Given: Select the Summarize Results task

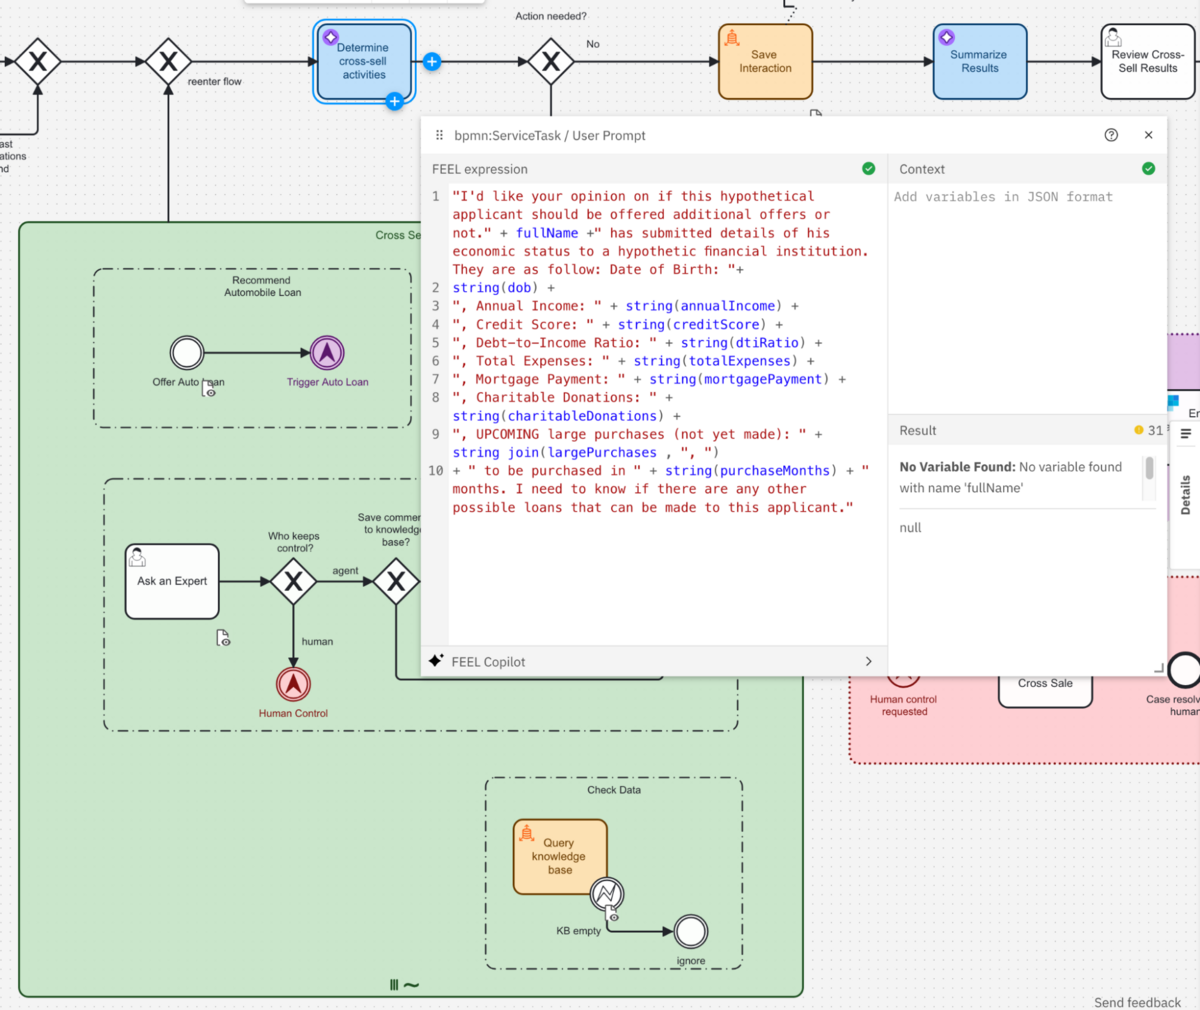Looking at the screenshot, I should click(x=980, y=62).
